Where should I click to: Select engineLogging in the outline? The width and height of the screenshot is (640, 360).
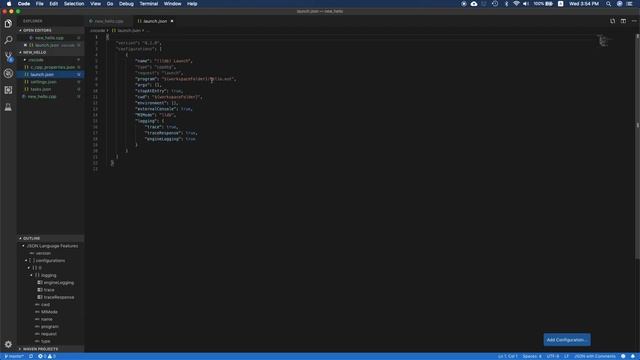58,282
